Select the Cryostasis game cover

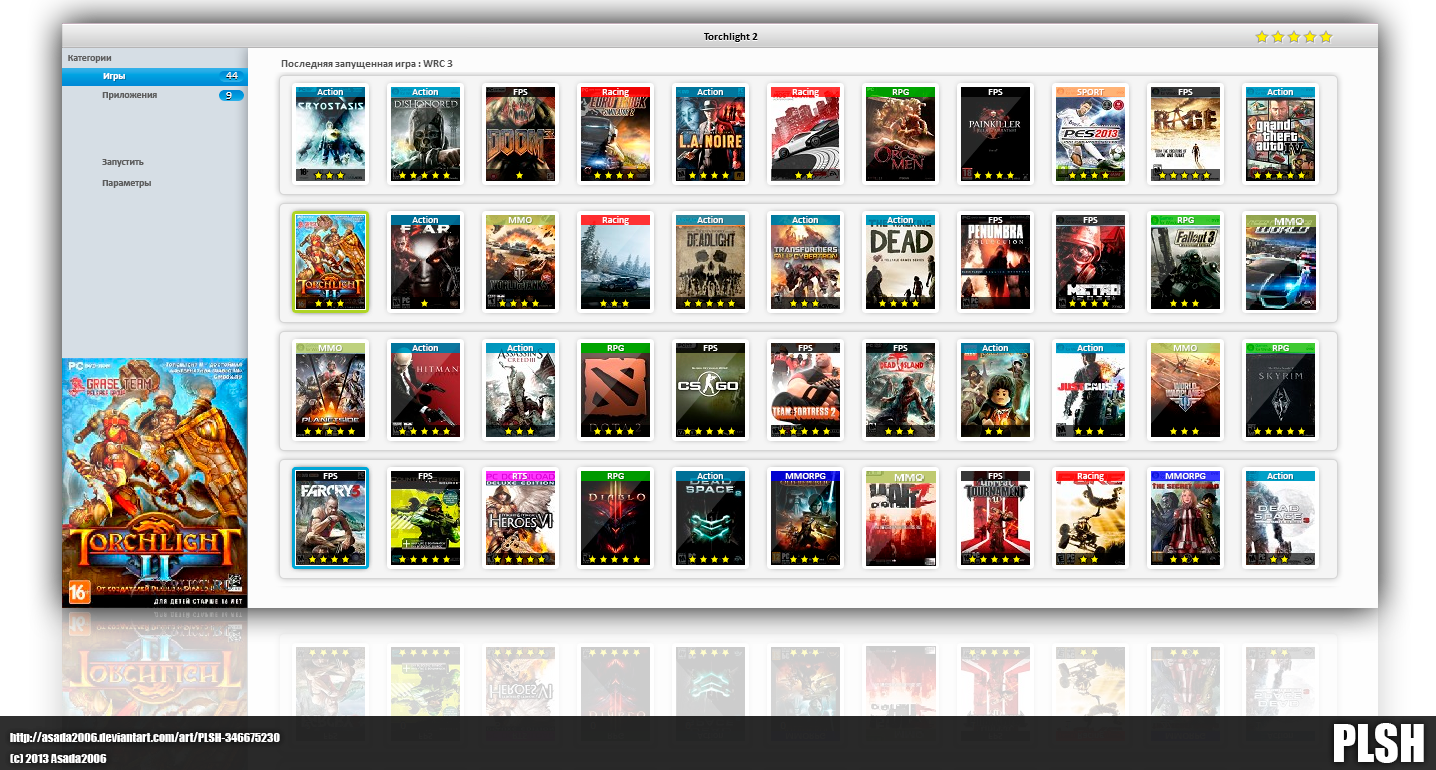(x=330, y=134)
